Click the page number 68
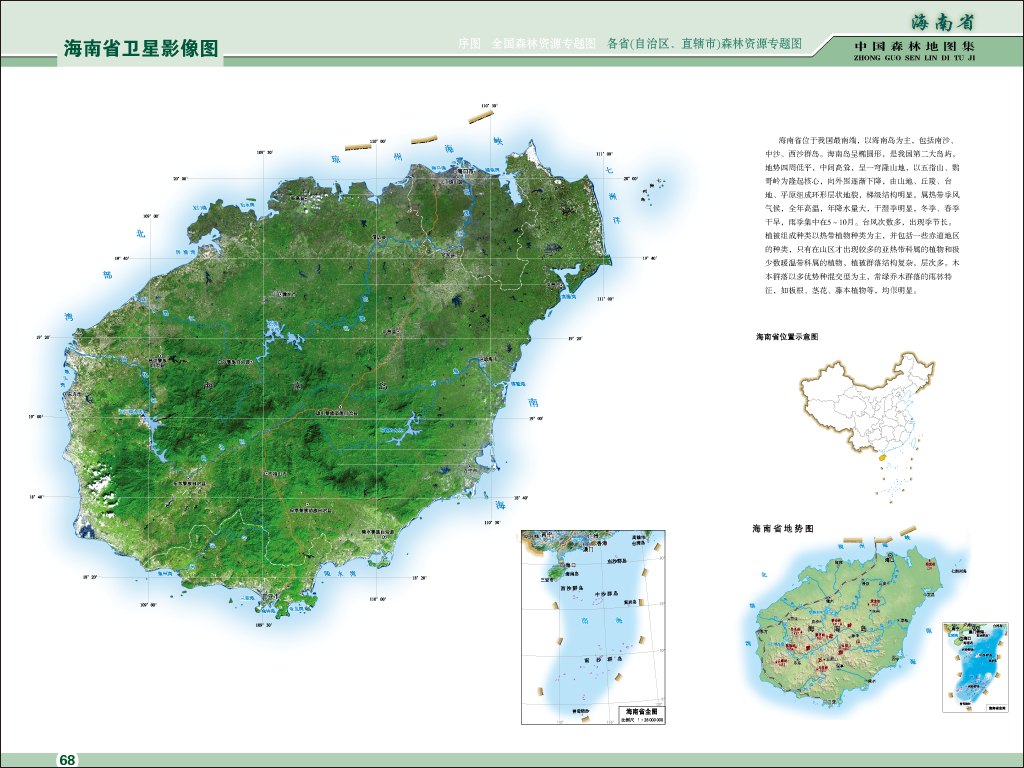Image resolution: width=1024 pixels, height=768 pixels. [x=67, y=760]
